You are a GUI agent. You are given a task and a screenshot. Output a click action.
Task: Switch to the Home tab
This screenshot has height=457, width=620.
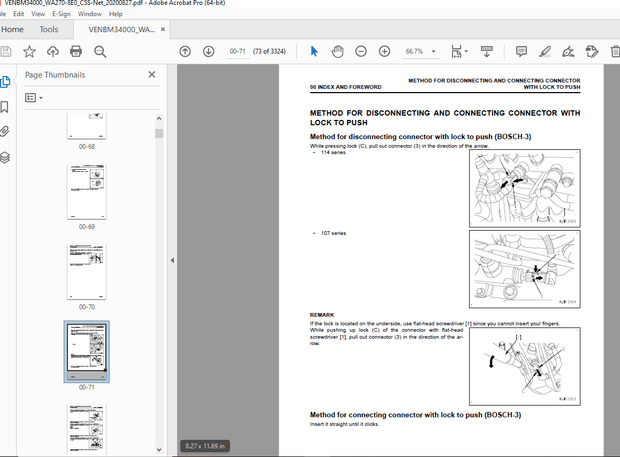(x=12, y=29)
